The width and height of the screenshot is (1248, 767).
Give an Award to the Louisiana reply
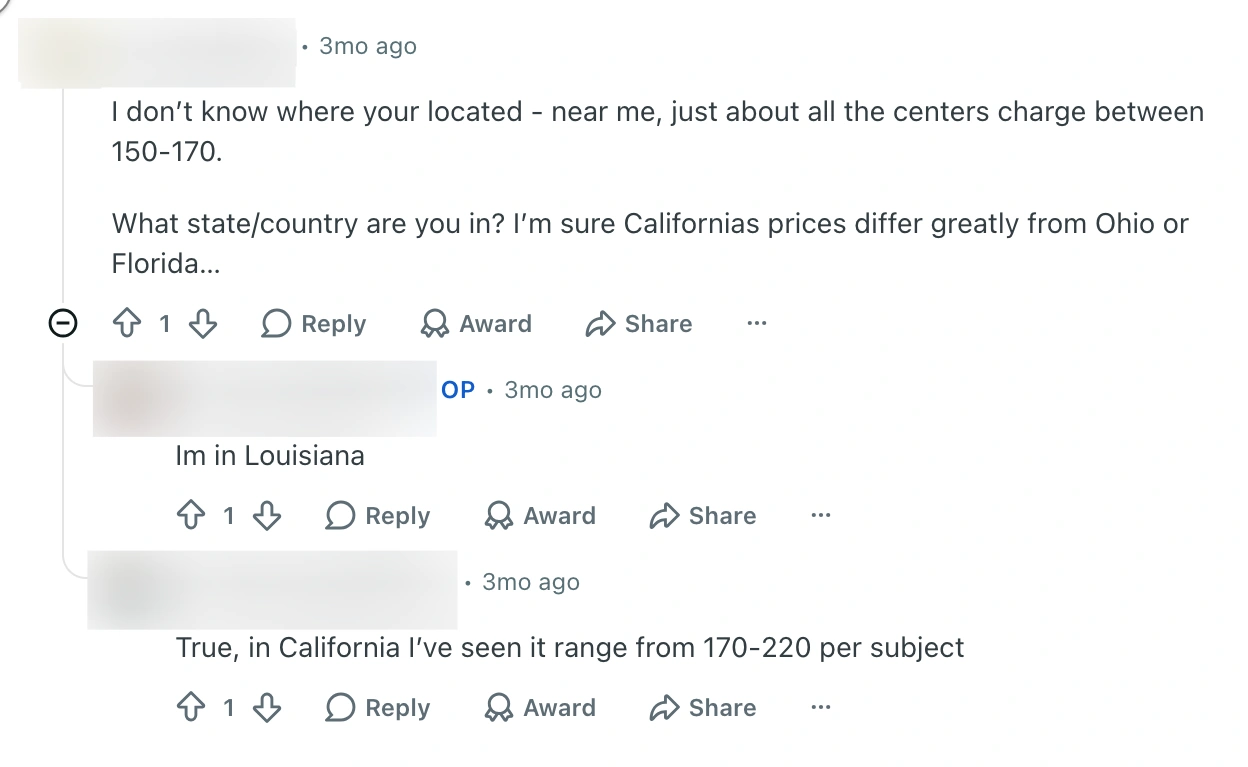click(540, 515)
